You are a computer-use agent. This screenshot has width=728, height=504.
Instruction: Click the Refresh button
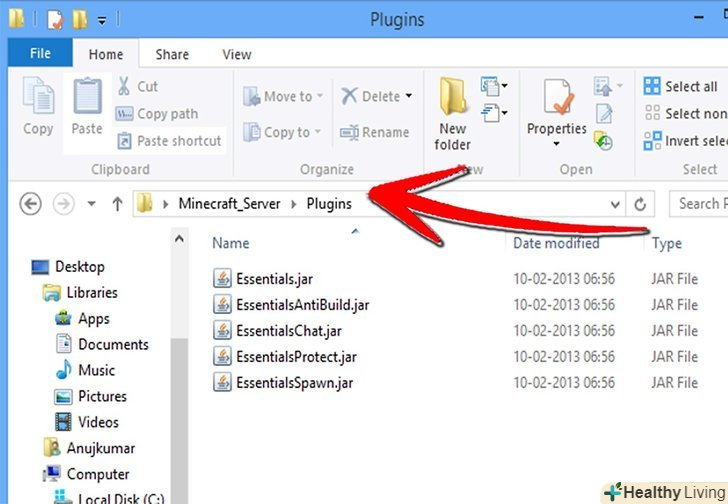coord(640,204)
